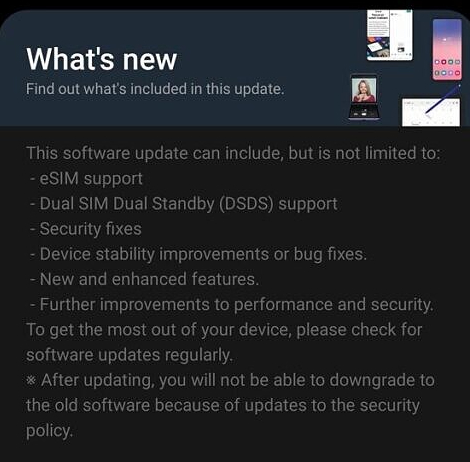Tap the flip phone with woman's portrait
The width and height of the screenshot is (470, 462).
[364, 97]
